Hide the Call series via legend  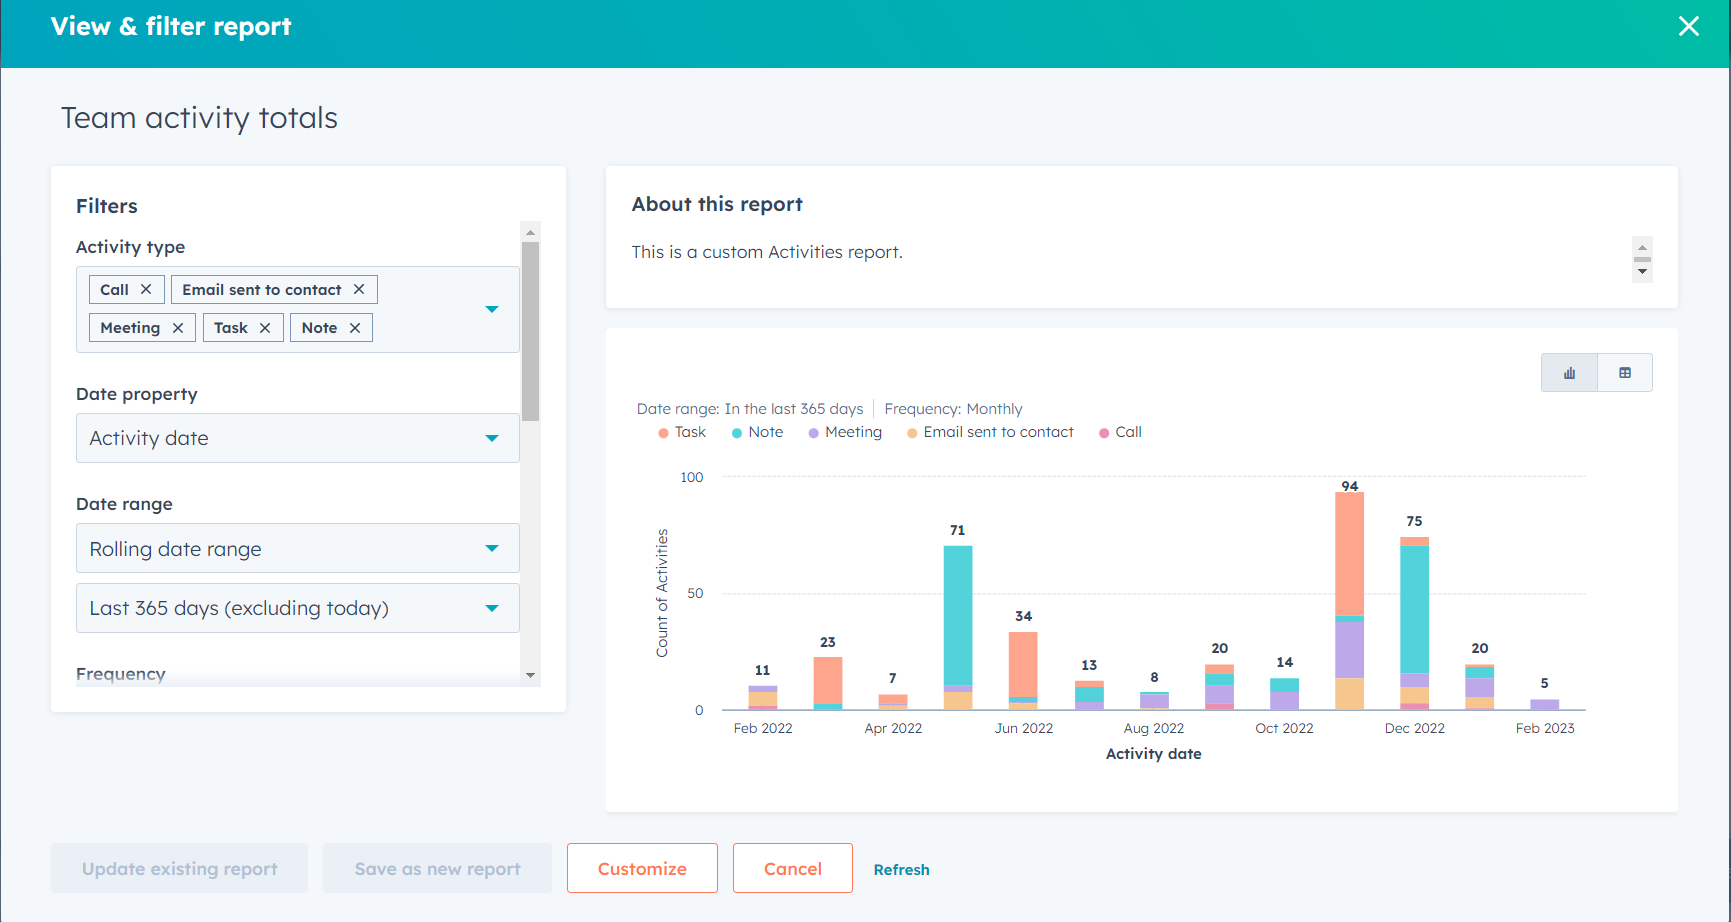point(1120,431)
